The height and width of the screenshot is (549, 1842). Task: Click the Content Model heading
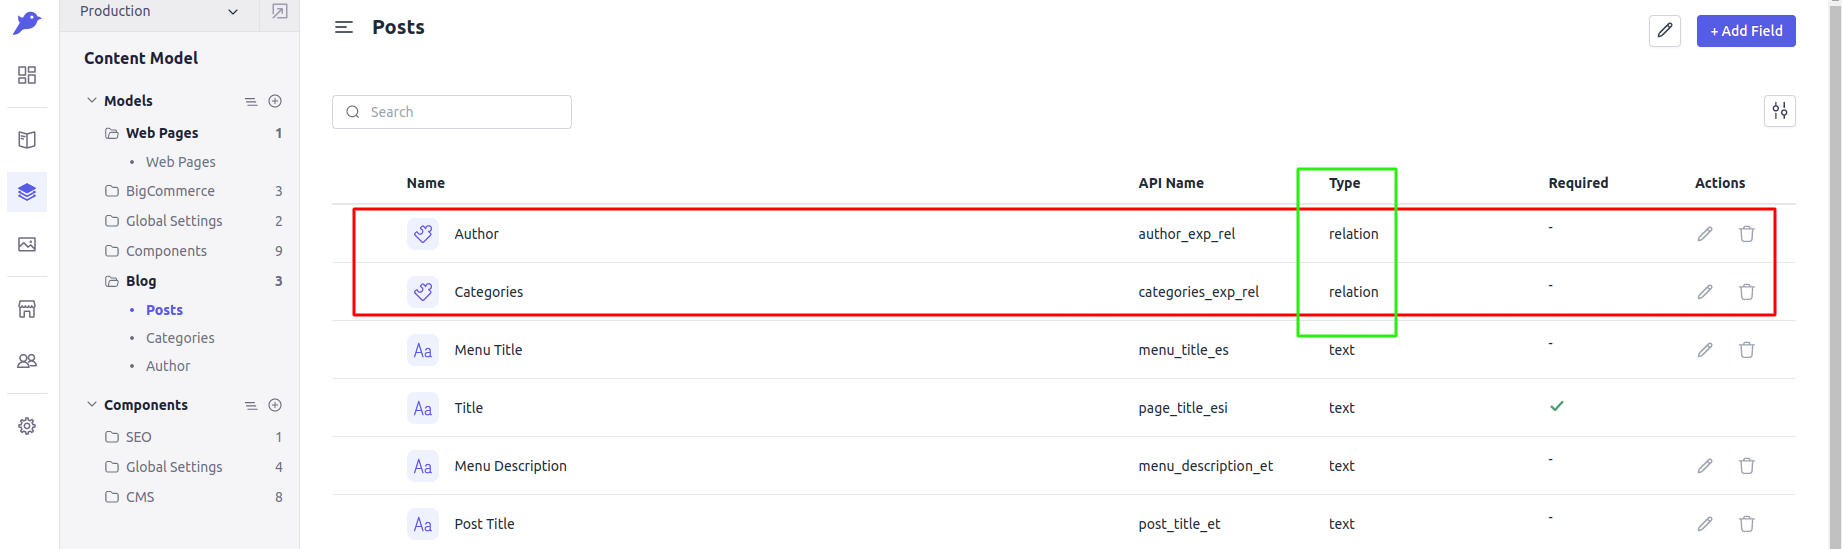coord(141,58)
